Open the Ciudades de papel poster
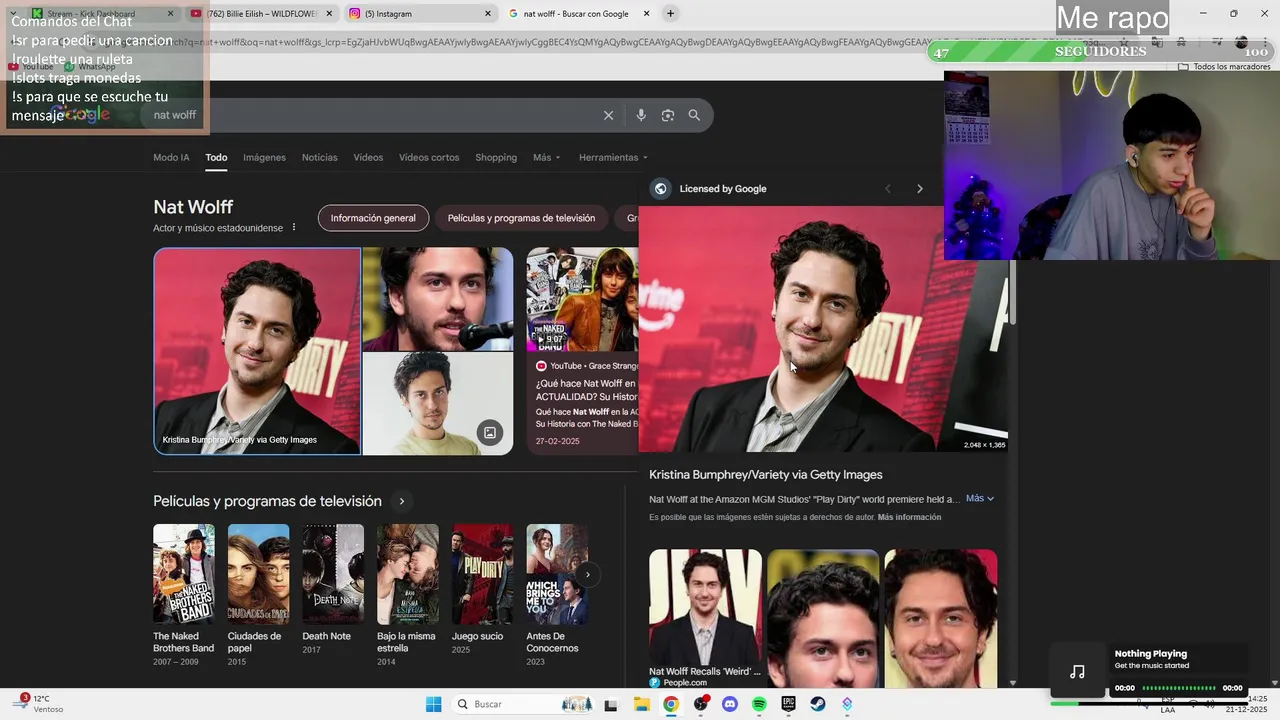This screenshot has width=1280, height=720. (x=258, y=574)
